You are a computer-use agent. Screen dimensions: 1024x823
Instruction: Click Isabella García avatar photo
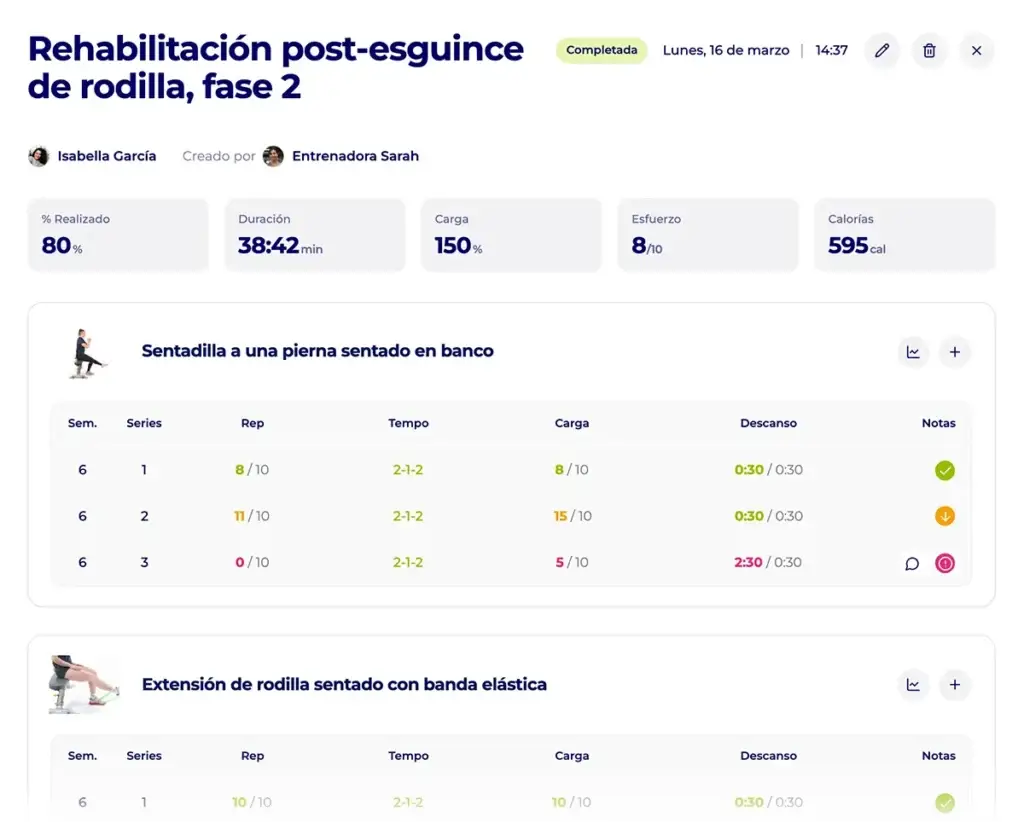[39, 156]
